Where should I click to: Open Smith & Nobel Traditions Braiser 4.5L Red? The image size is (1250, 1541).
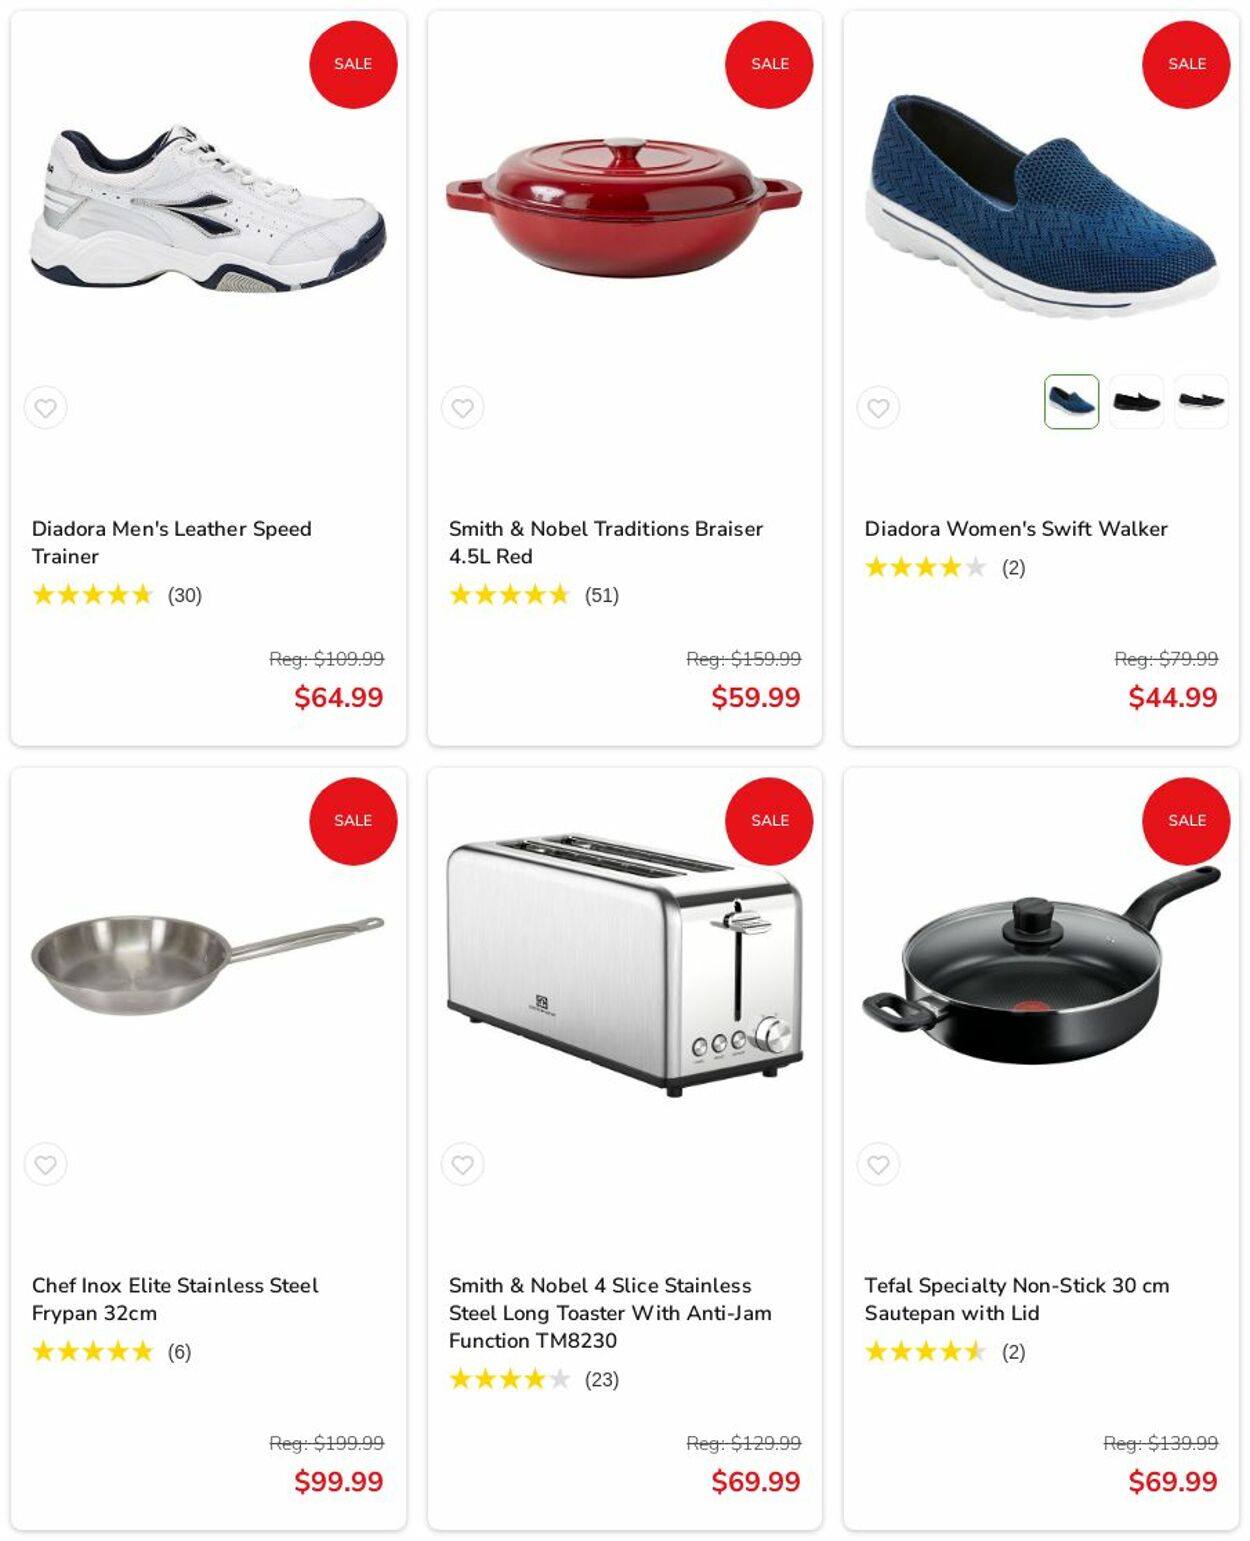click(605, 542)
